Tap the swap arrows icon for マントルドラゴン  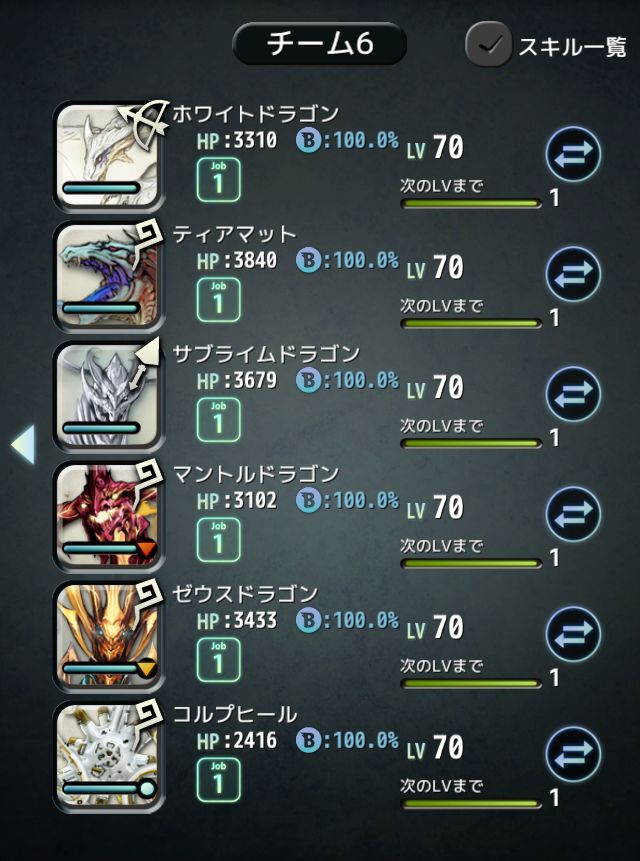click(x=573, y=515)
